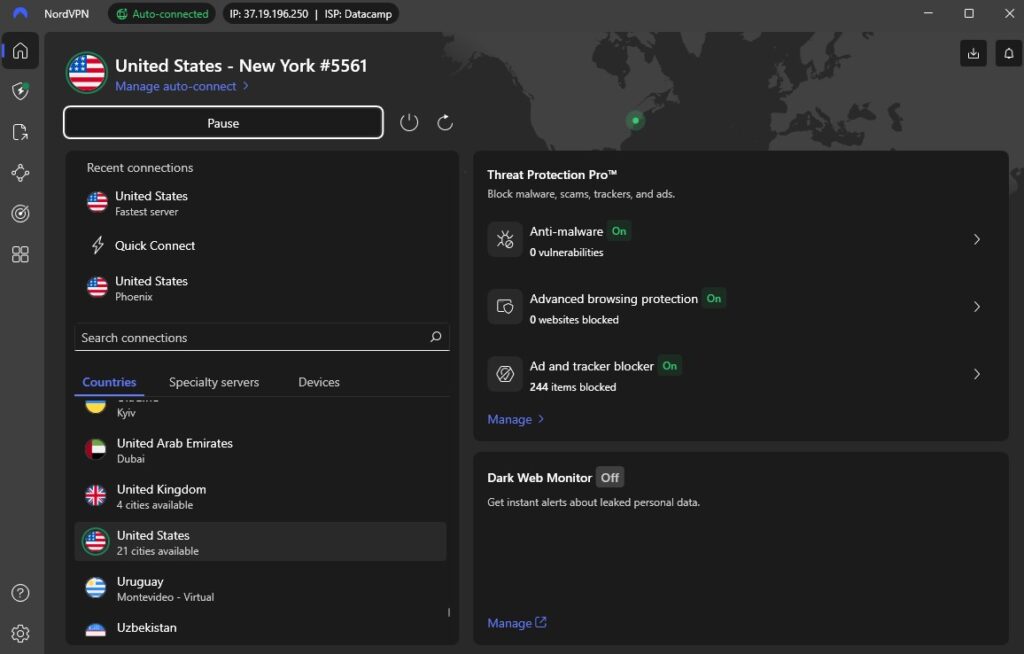
Task: Open the notifications bell icon
Action: 1008,54
